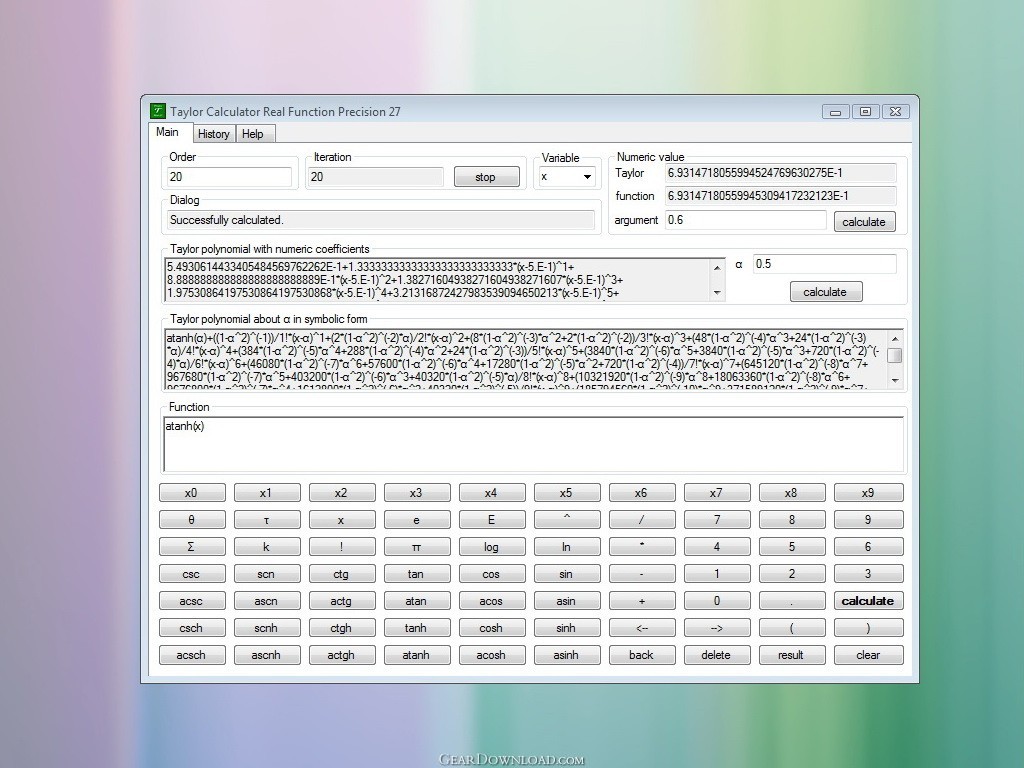Screen dimensions: 1024x768
Task: Click the minus key
Action: coord(642,575)
